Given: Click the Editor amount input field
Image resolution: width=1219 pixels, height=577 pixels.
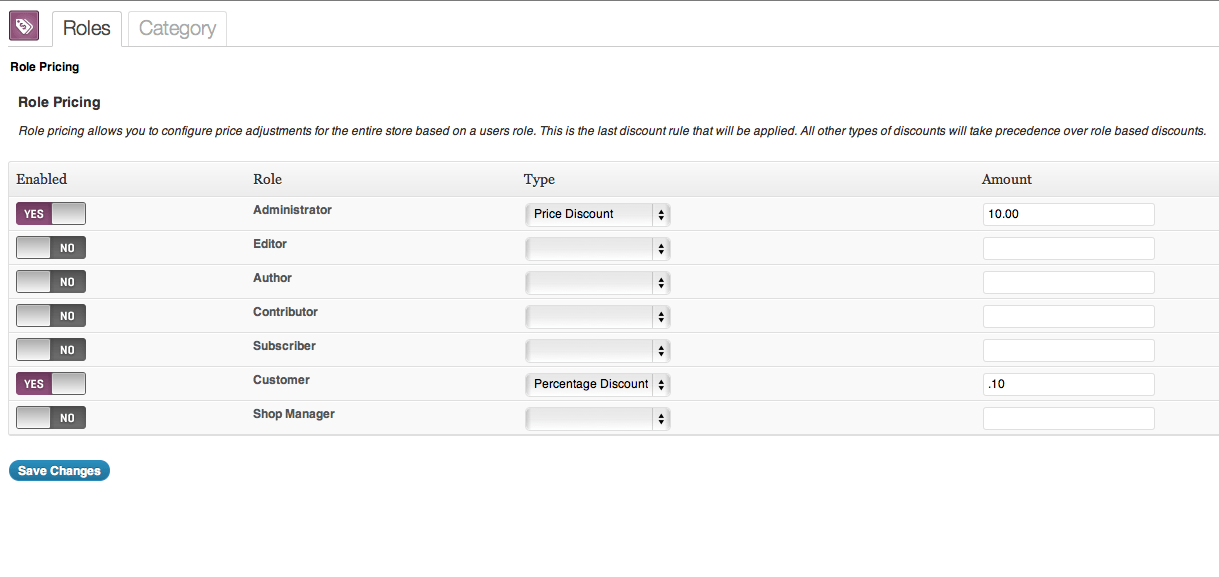Looking at the screenshot, I should click(x=1068, y=248).
